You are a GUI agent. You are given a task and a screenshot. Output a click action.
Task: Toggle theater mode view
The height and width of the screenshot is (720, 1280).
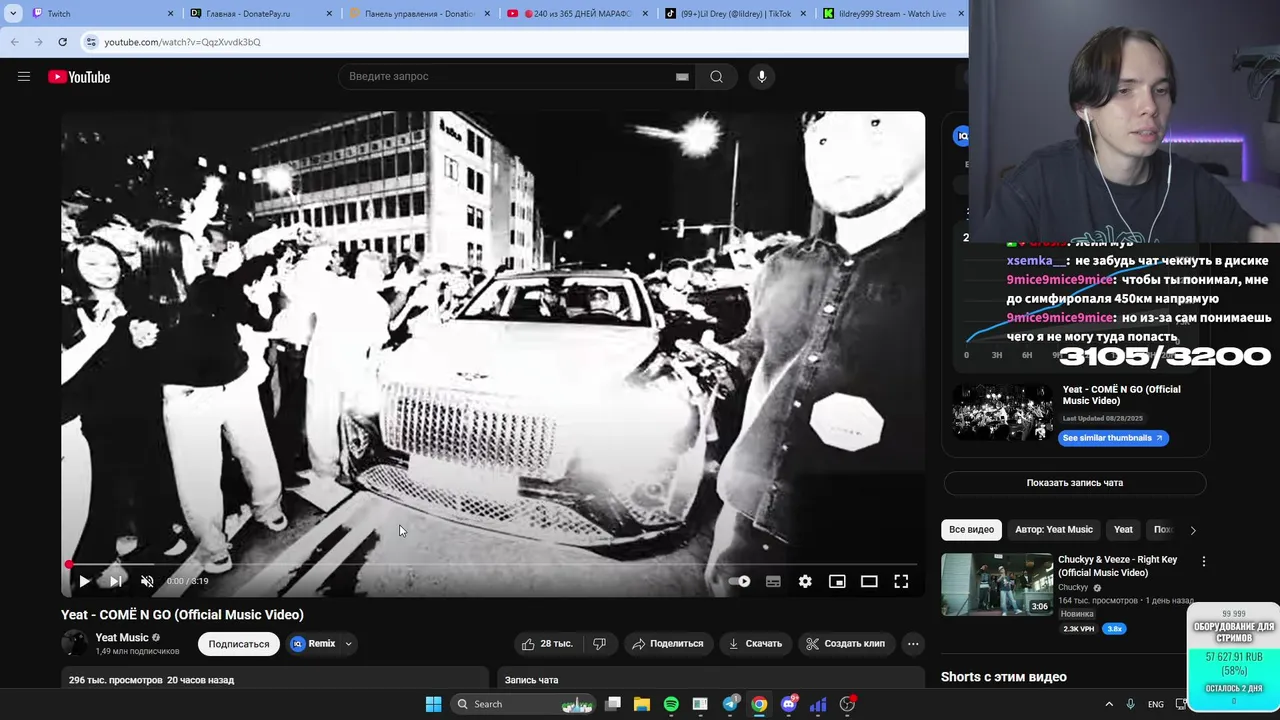(869, 581)
